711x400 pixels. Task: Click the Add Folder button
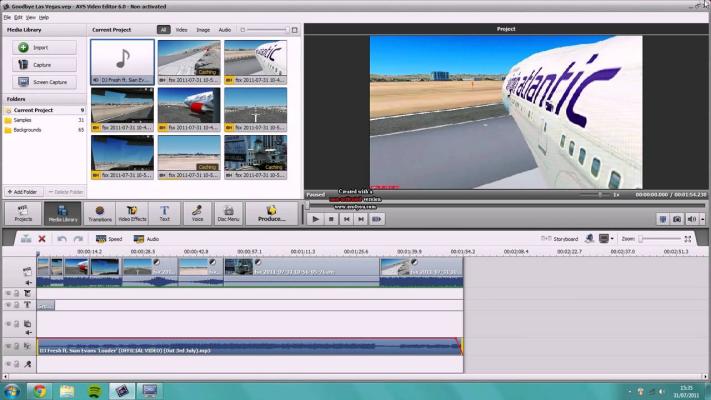23,192
